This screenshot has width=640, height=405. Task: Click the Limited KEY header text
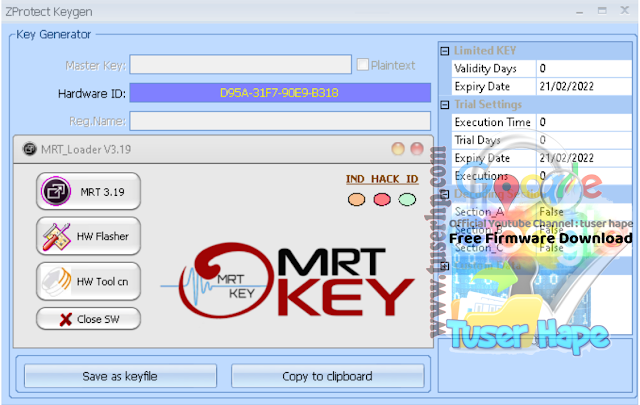[485, 51]
